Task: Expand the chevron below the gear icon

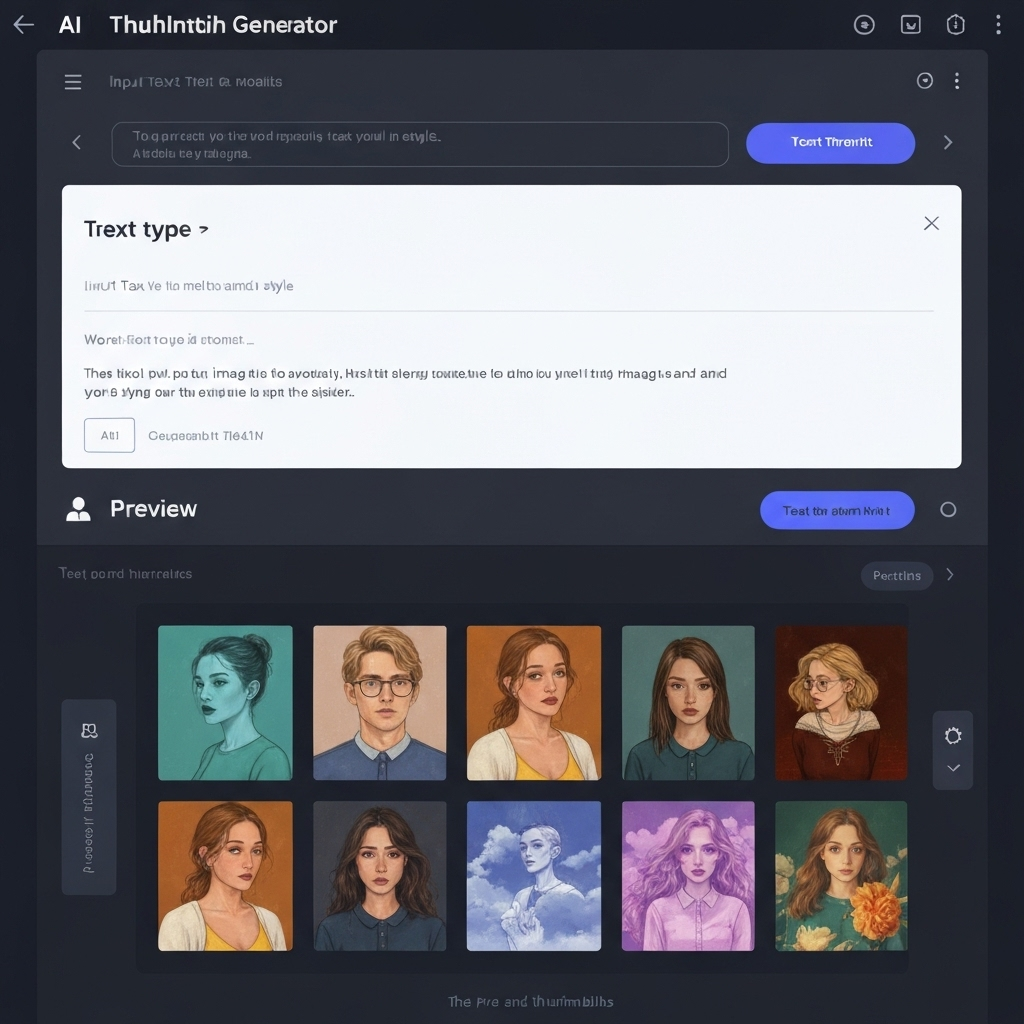Action: click(953, 768)
